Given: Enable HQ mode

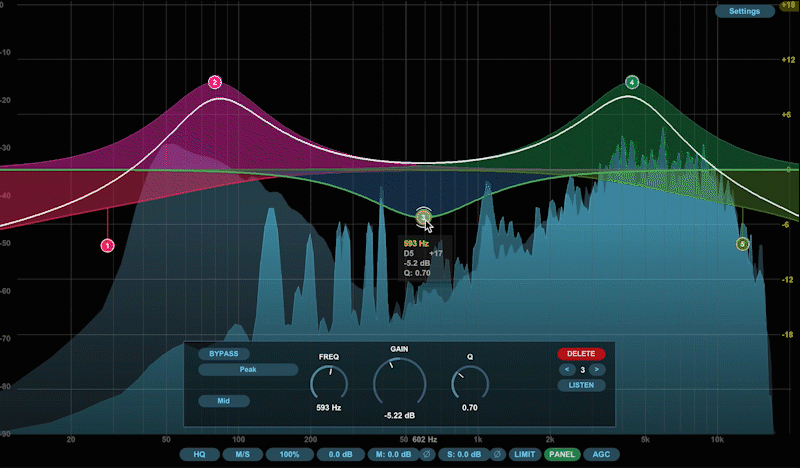Looking at the screenshot, I should (199, 454).
